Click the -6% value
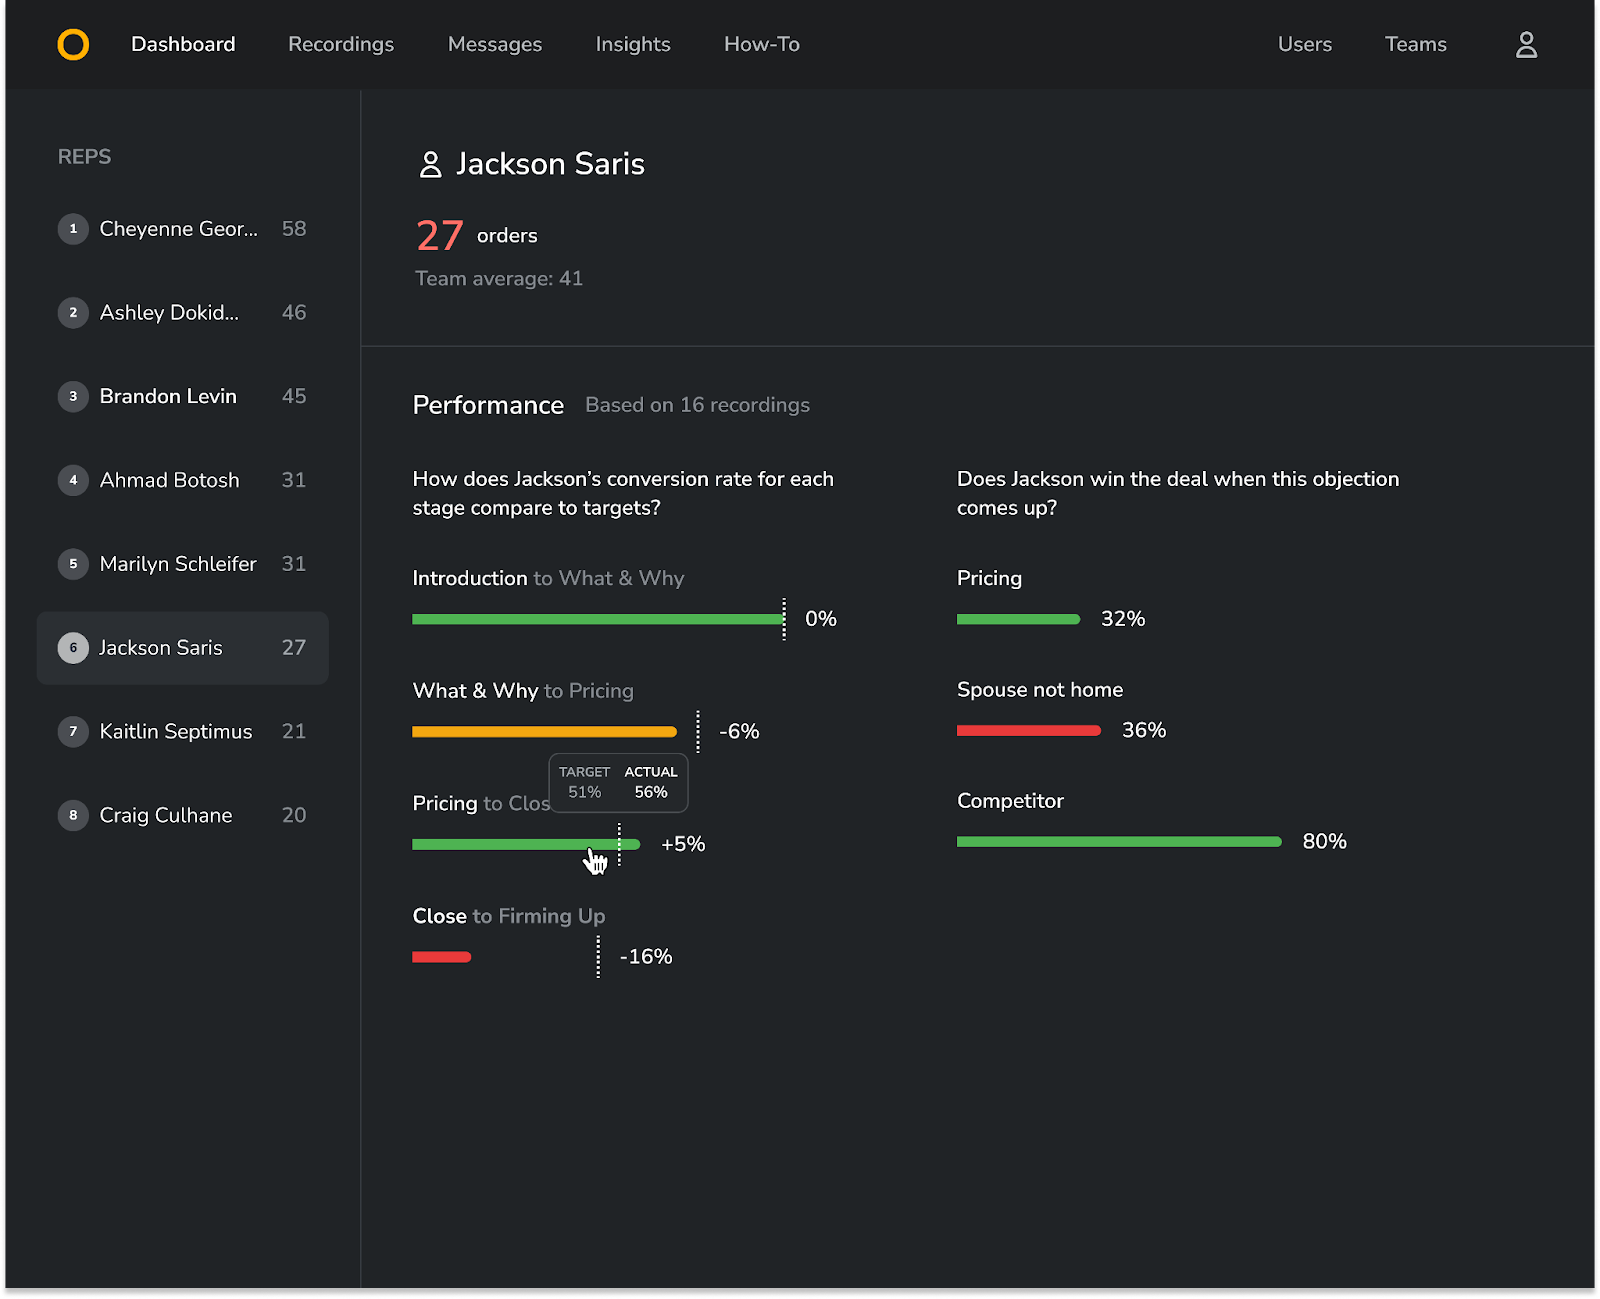This screenshot has width=1600, height=1299. [x=739, y=732]
